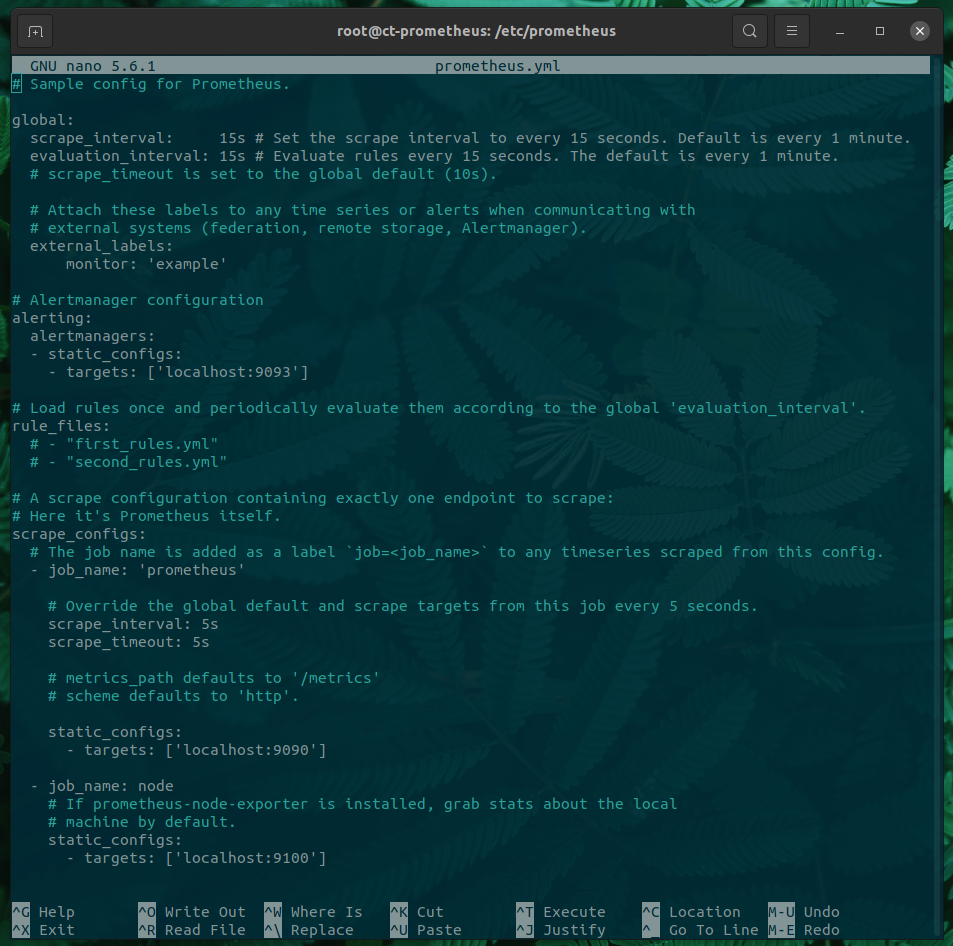The height and width of the screenshot is (946, 953).
Task: Click the window title root@ct-prometheus
Action: [476, 31]
